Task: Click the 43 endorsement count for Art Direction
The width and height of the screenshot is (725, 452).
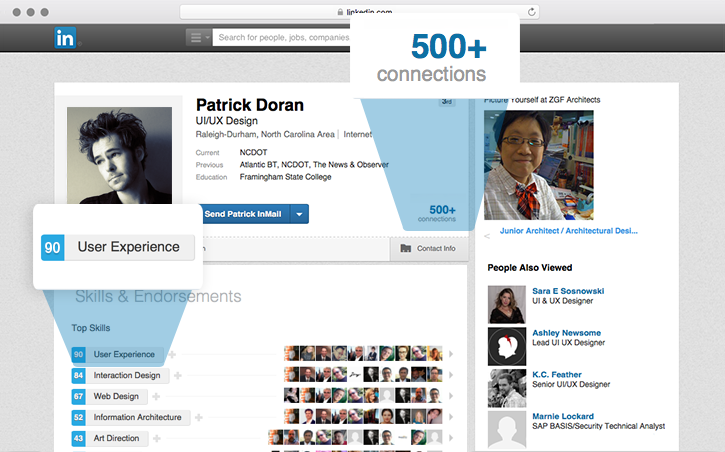Action: (79, 438)
